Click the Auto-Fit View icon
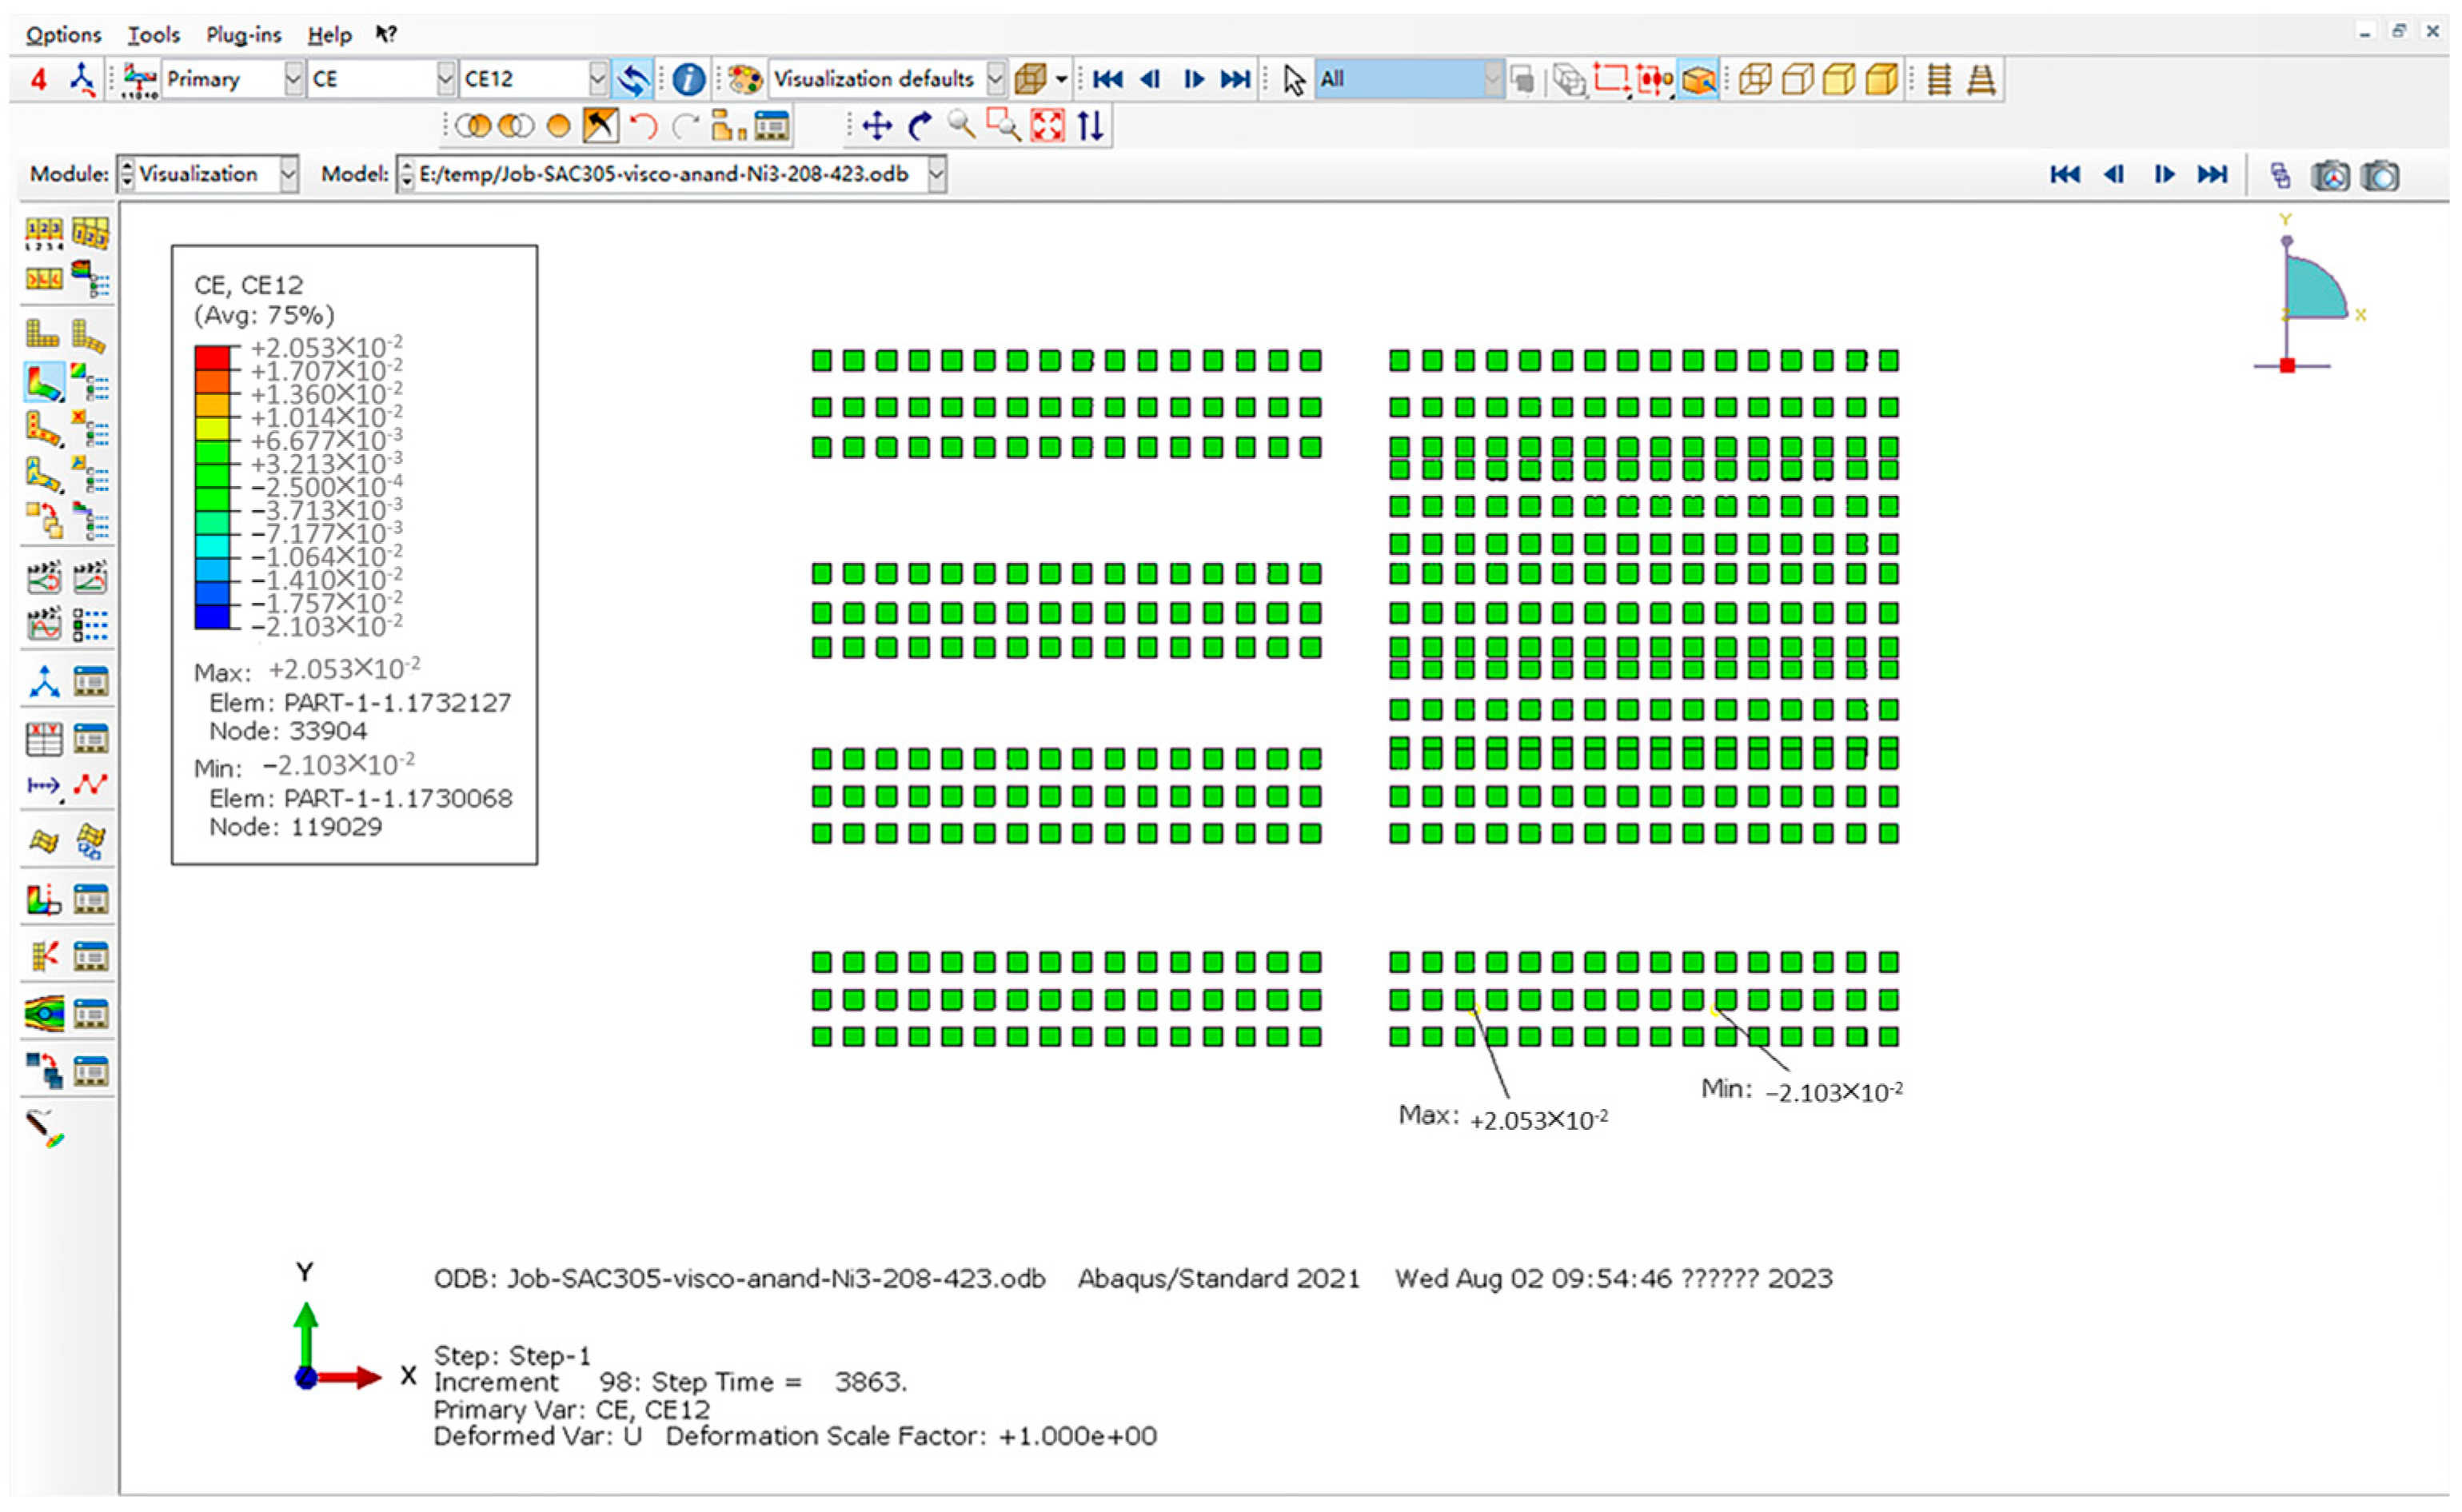 coord(1047,126)
